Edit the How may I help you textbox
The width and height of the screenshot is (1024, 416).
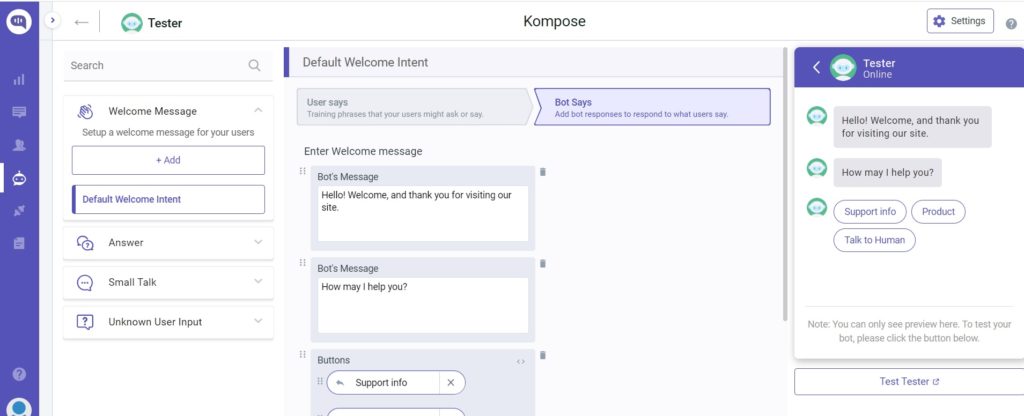423,305
